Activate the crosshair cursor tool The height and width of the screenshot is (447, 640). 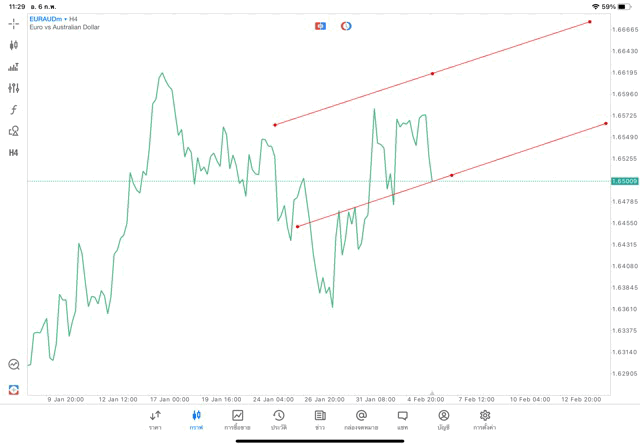pos(14,24)
